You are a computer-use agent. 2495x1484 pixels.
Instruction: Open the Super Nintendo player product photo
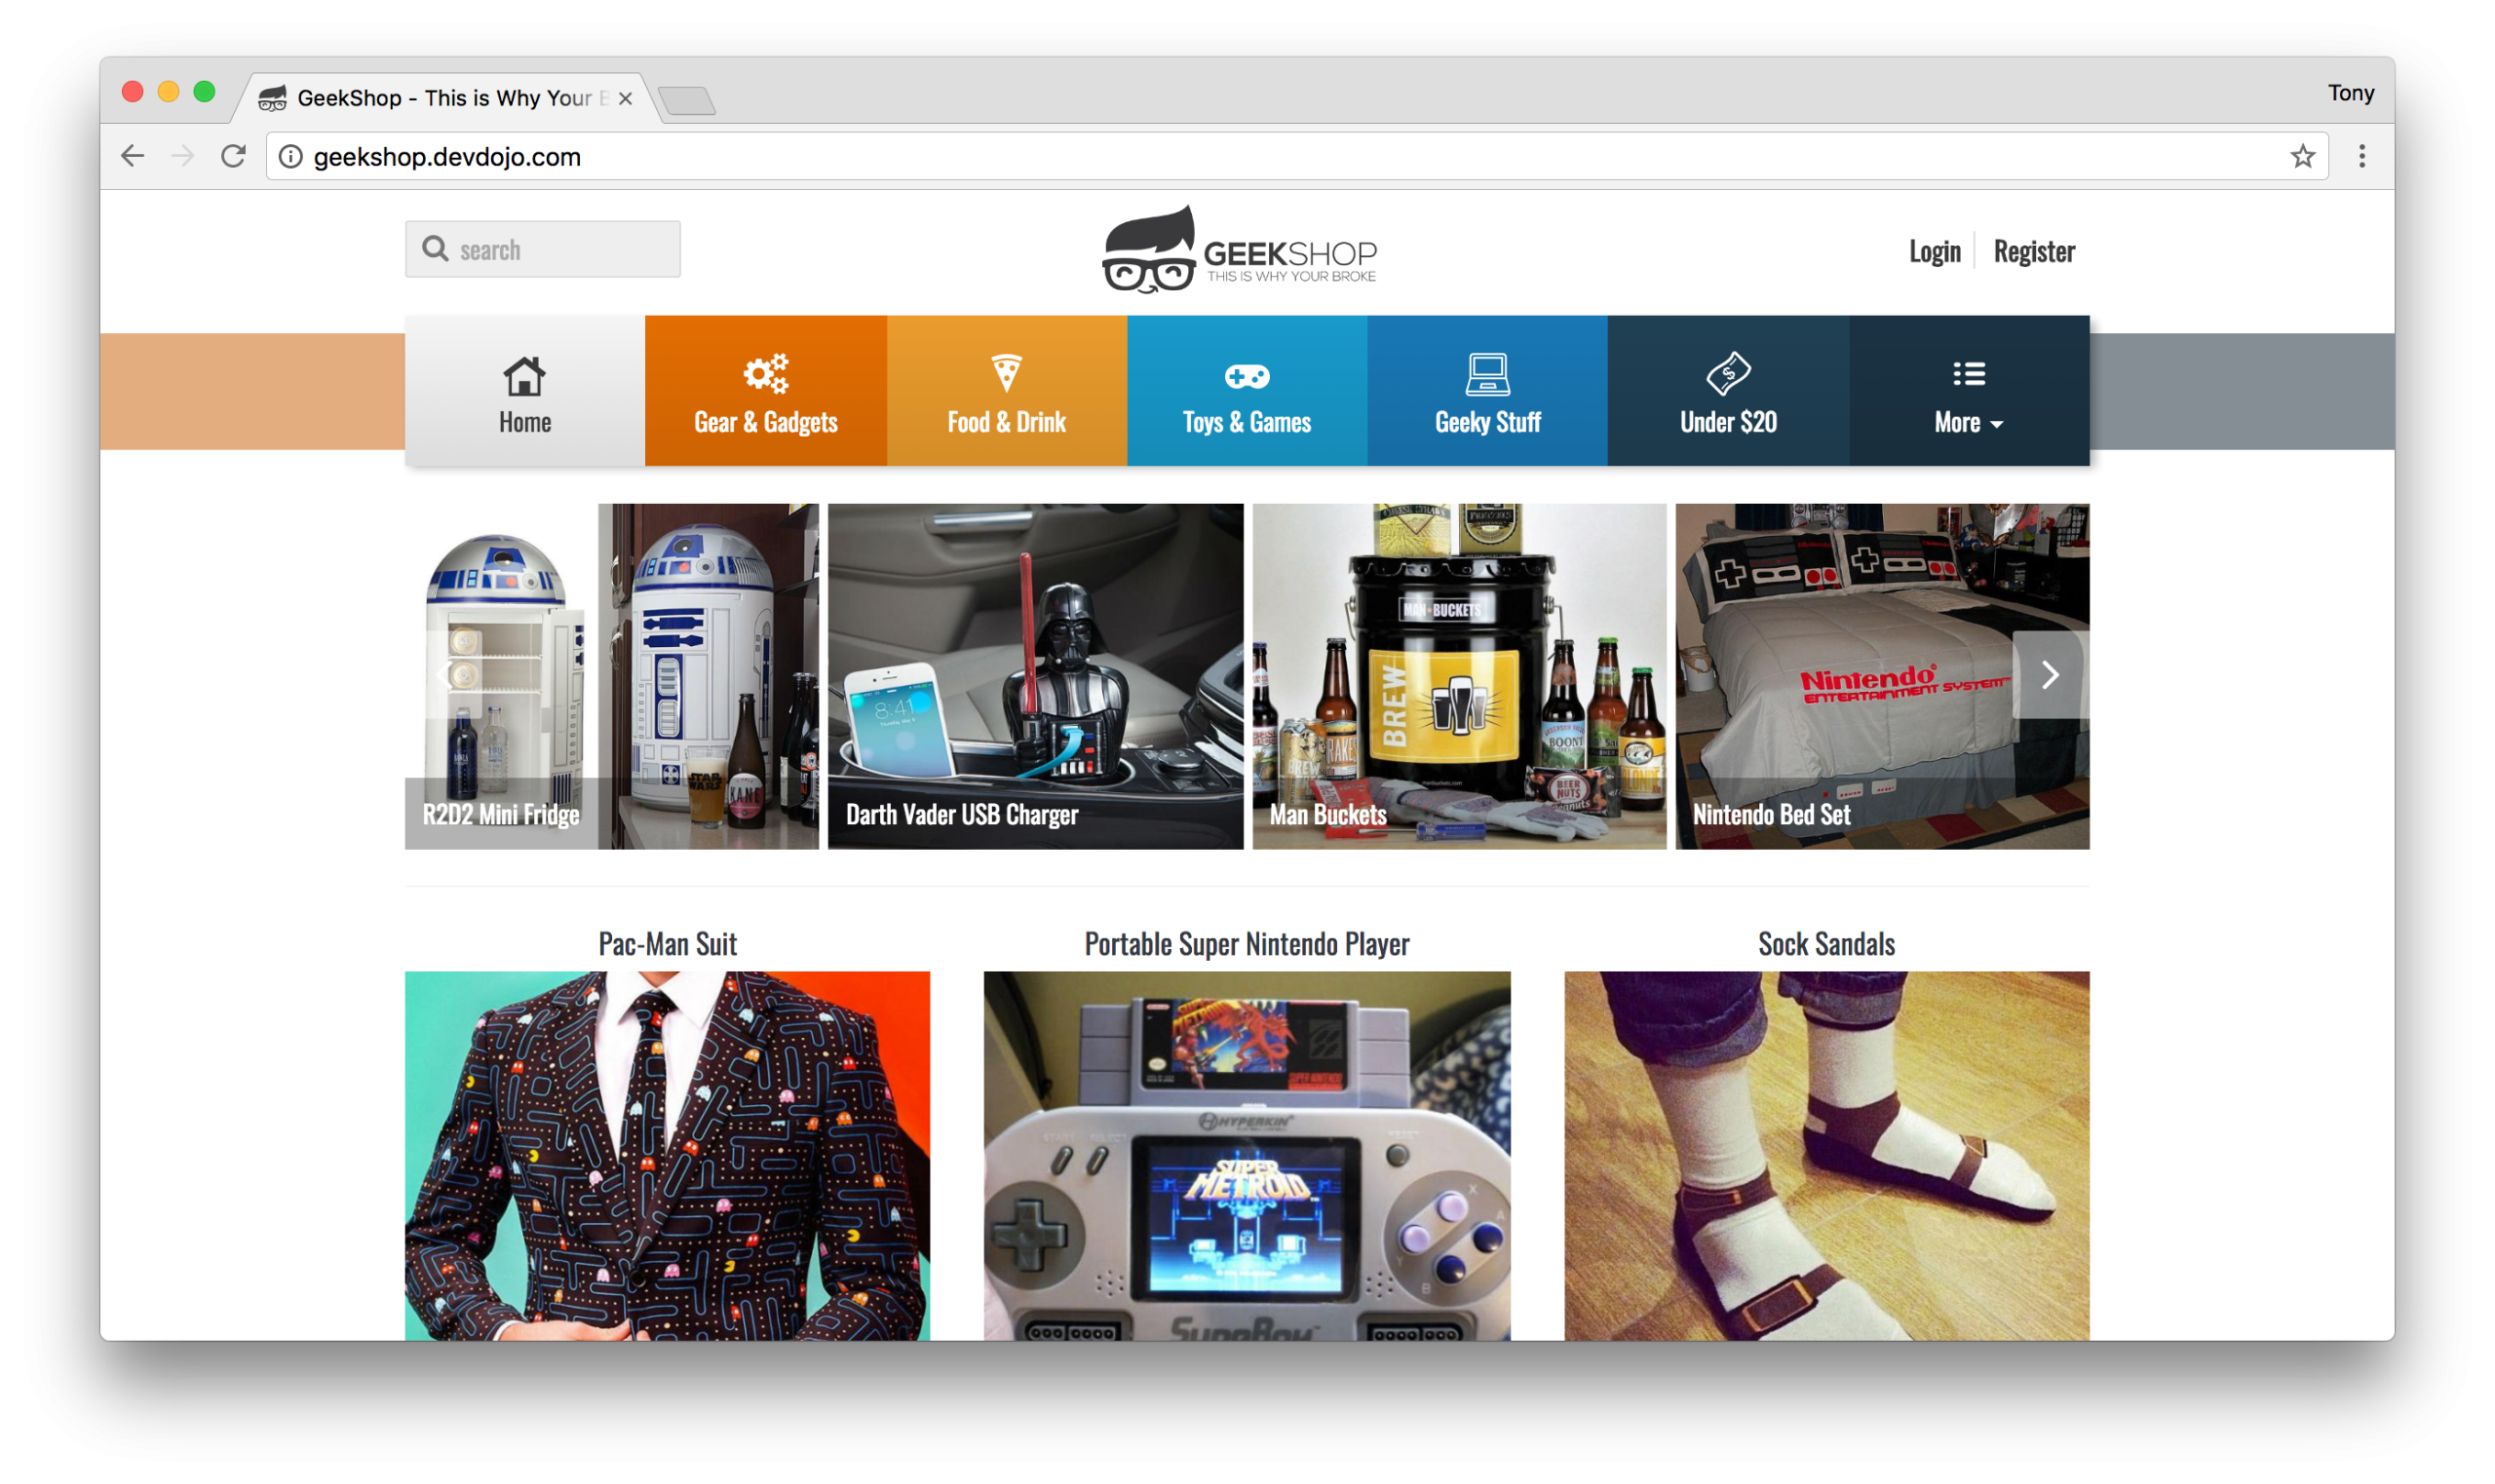(1246, 1155)
